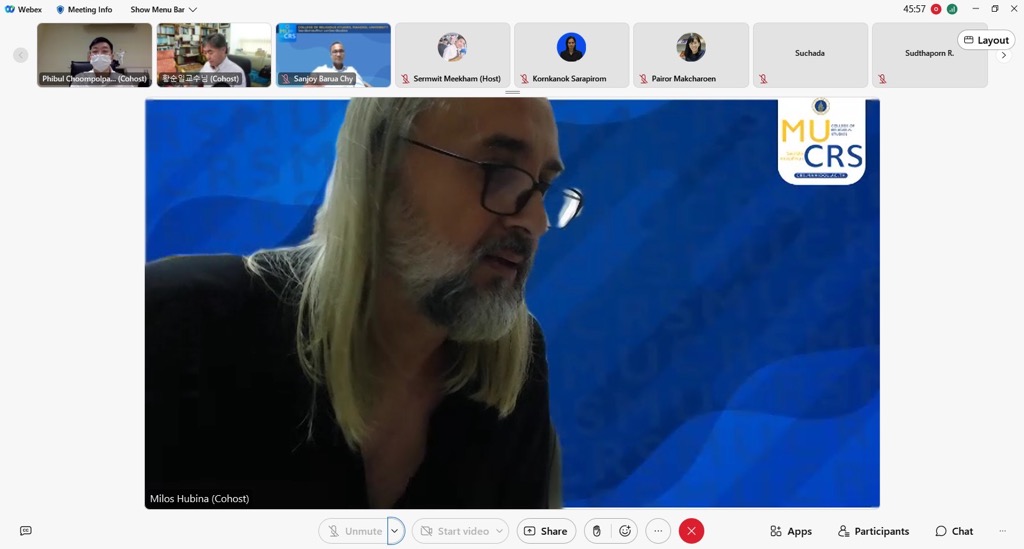Click muted mic icon beside Sanjoy Barua

pos(285,79)
